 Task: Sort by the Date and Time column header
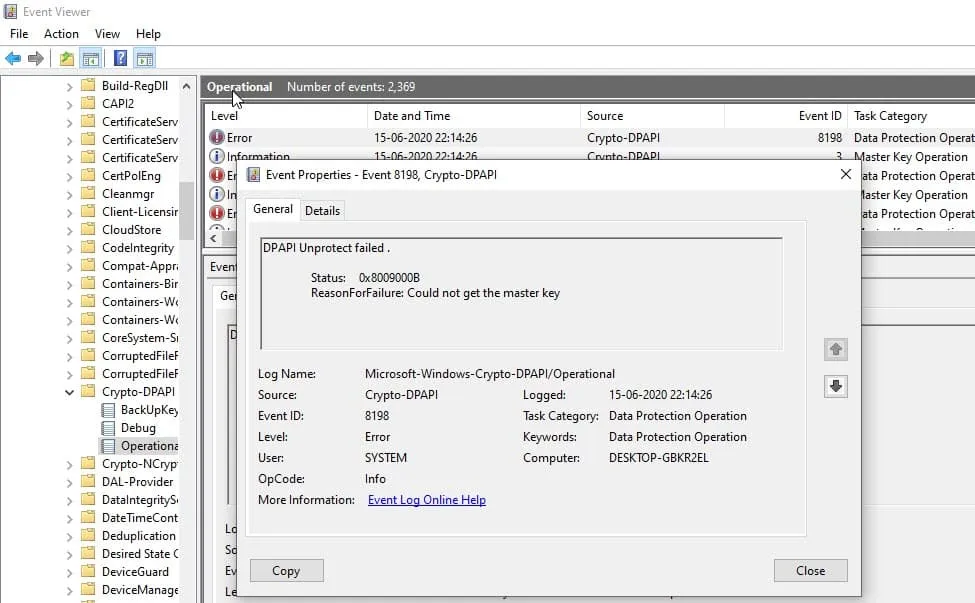(x=474, y=116)
